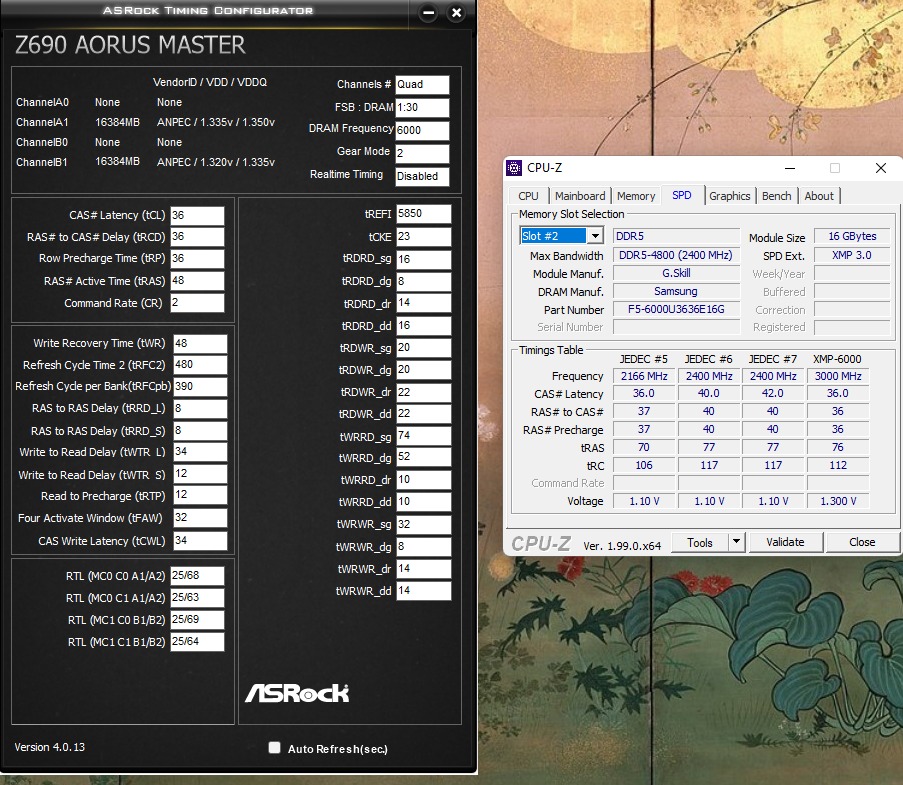Click the RTL (MC1 C1 B1/B2) value field
This screenshot has height=785, width=903.
point(197,642)
